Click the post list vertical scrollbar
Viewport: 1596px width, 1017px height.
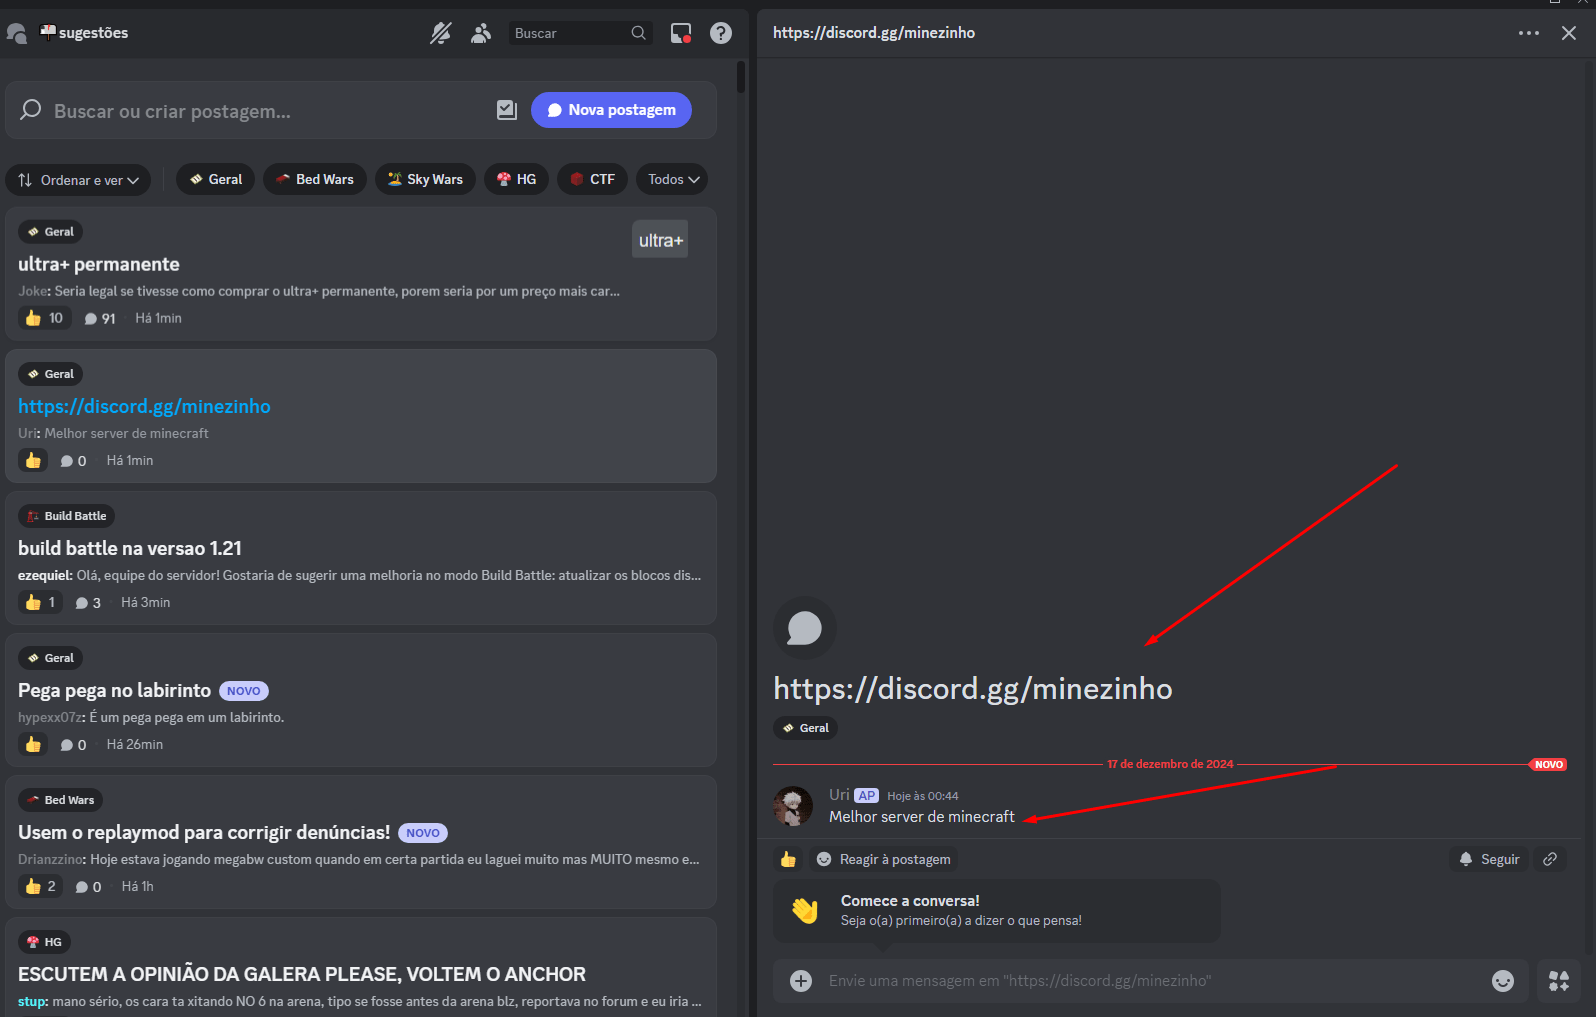pyautogui.click(x=741, y=77)
